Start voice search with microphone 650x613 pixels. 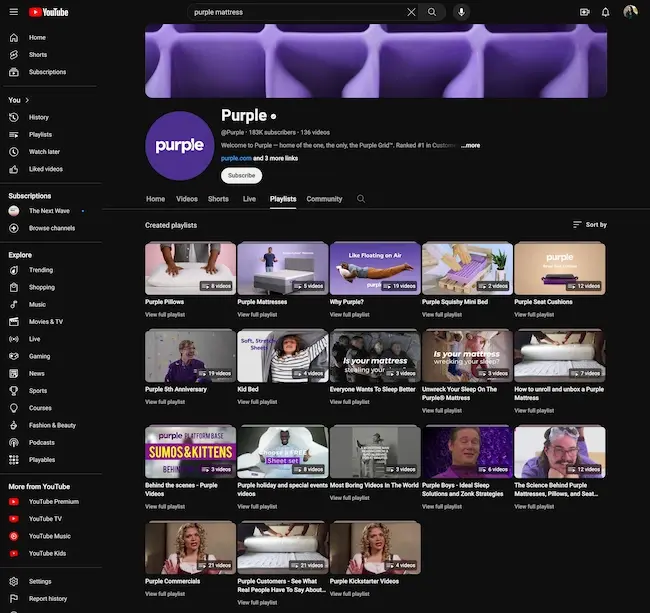(461, 12)
